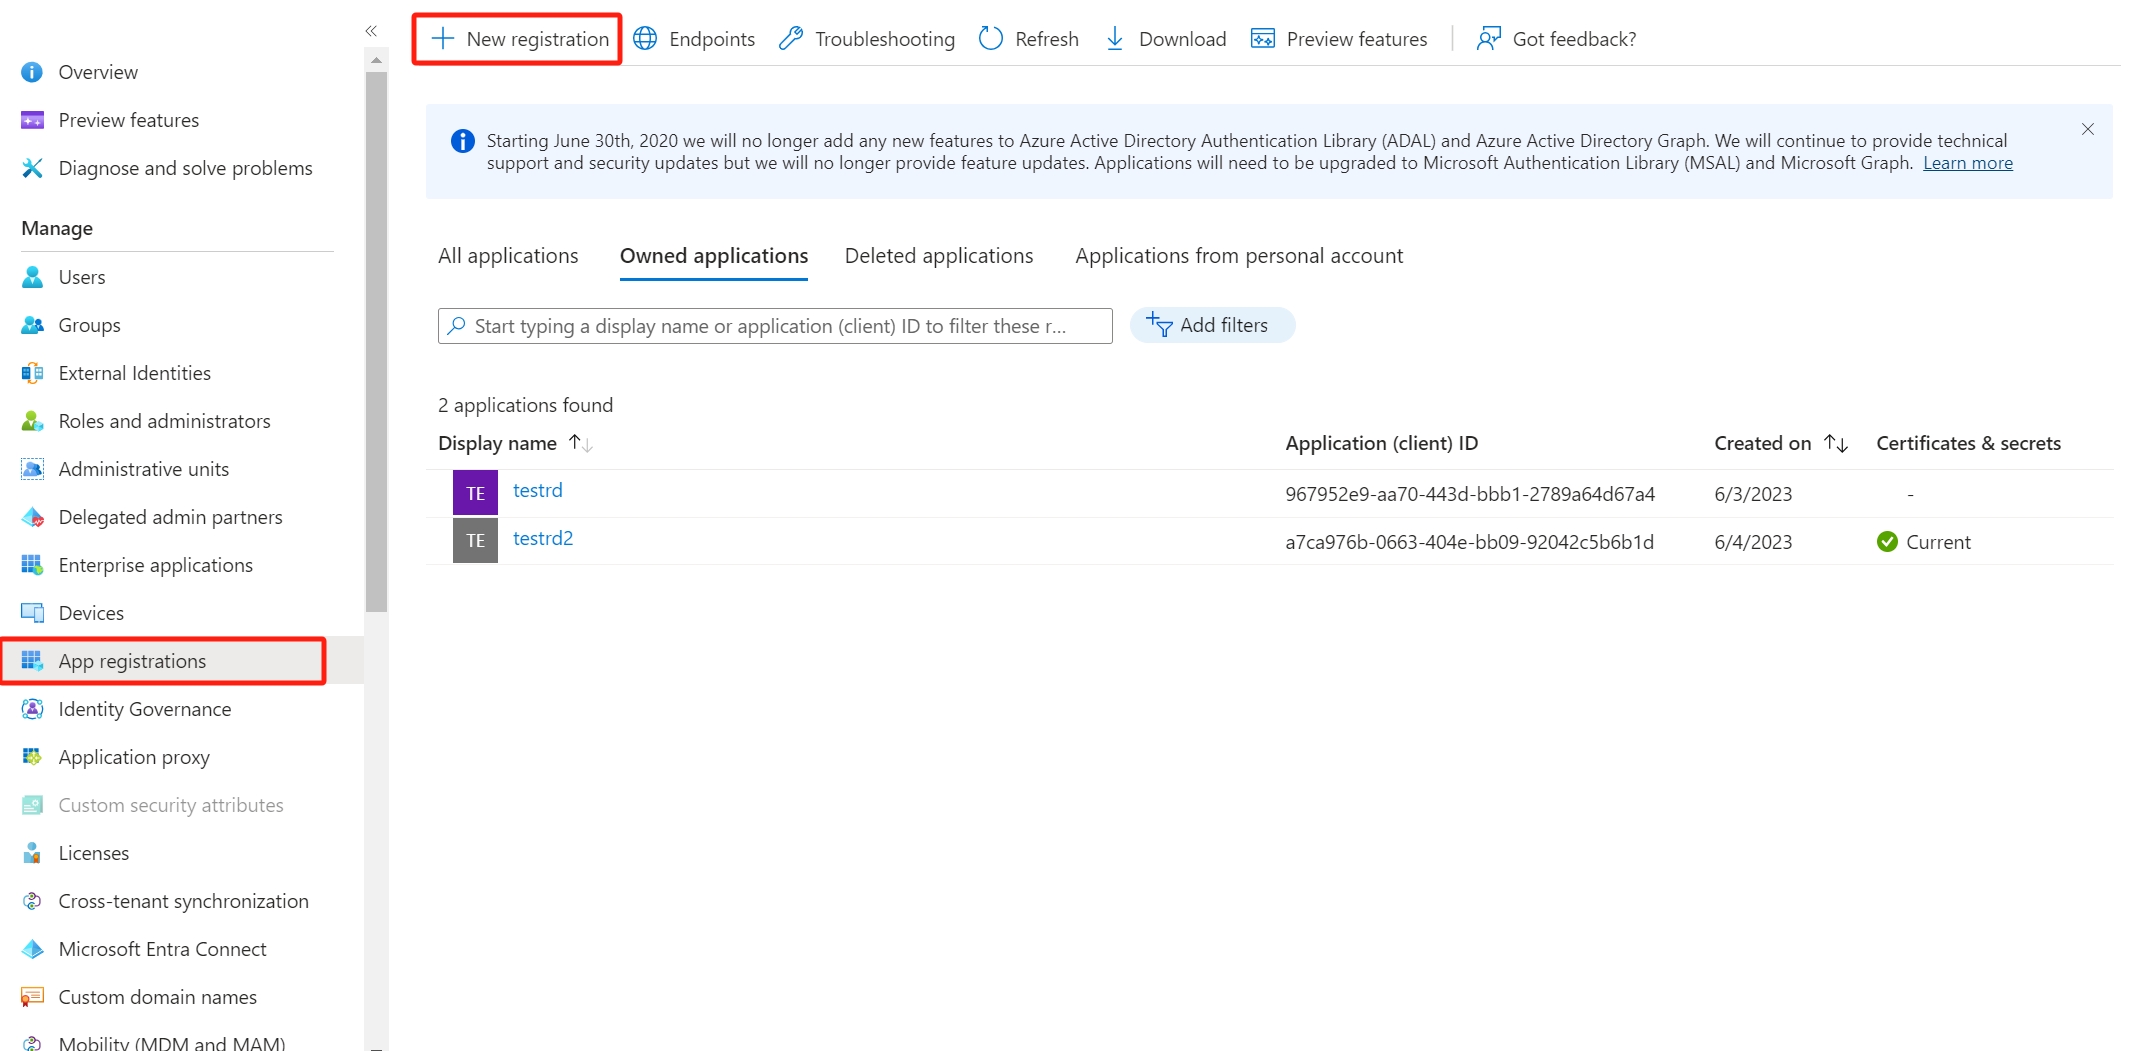Click the Administrative units icon
Image resolution: width=2151 pixels, height=1051 pixels.
(32, 469)
